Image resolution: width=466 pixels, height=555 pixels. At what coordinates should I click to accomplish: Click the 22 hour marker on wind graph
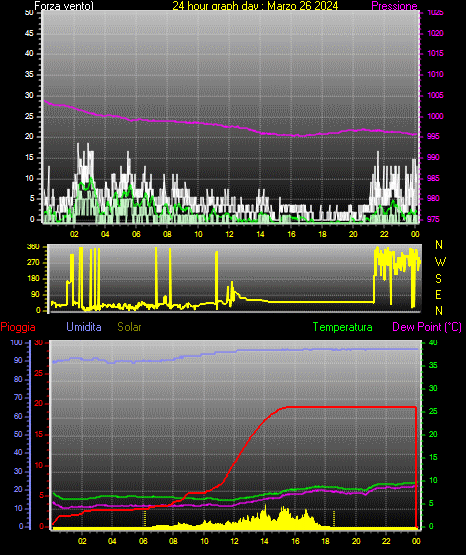coord(384,234)
